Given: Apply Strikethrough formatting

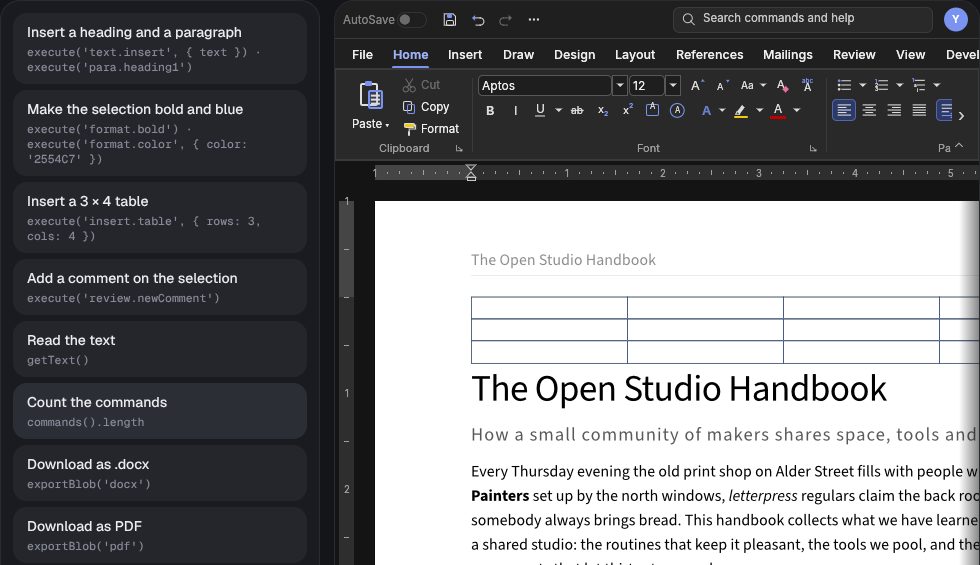Looking at the screenshot, I should 577,111.
